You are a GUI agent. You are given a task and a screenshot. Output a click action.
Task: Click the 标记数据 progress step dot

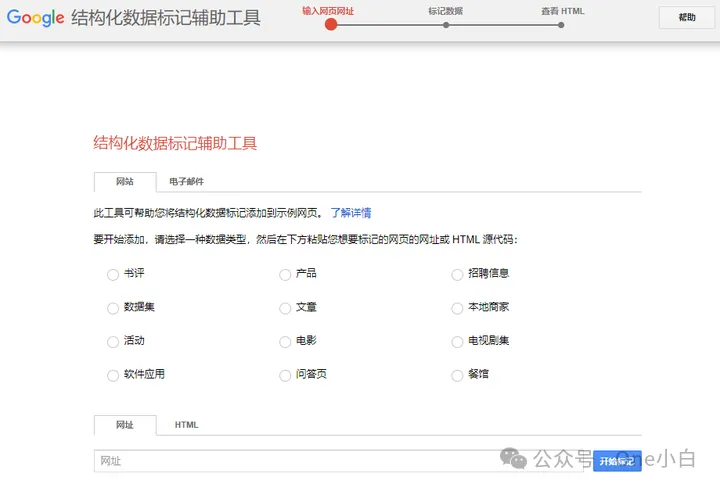446,25
